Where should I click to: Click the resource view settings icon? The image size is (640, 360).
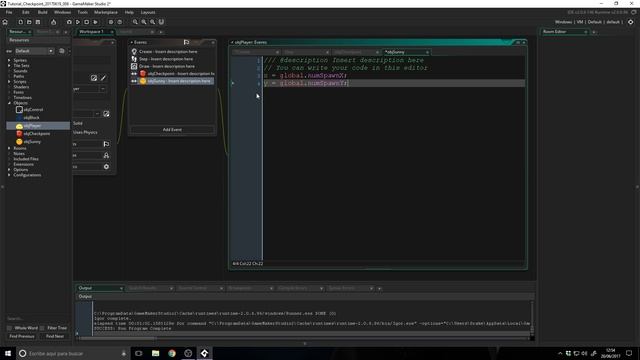click(x=62, y=51)
